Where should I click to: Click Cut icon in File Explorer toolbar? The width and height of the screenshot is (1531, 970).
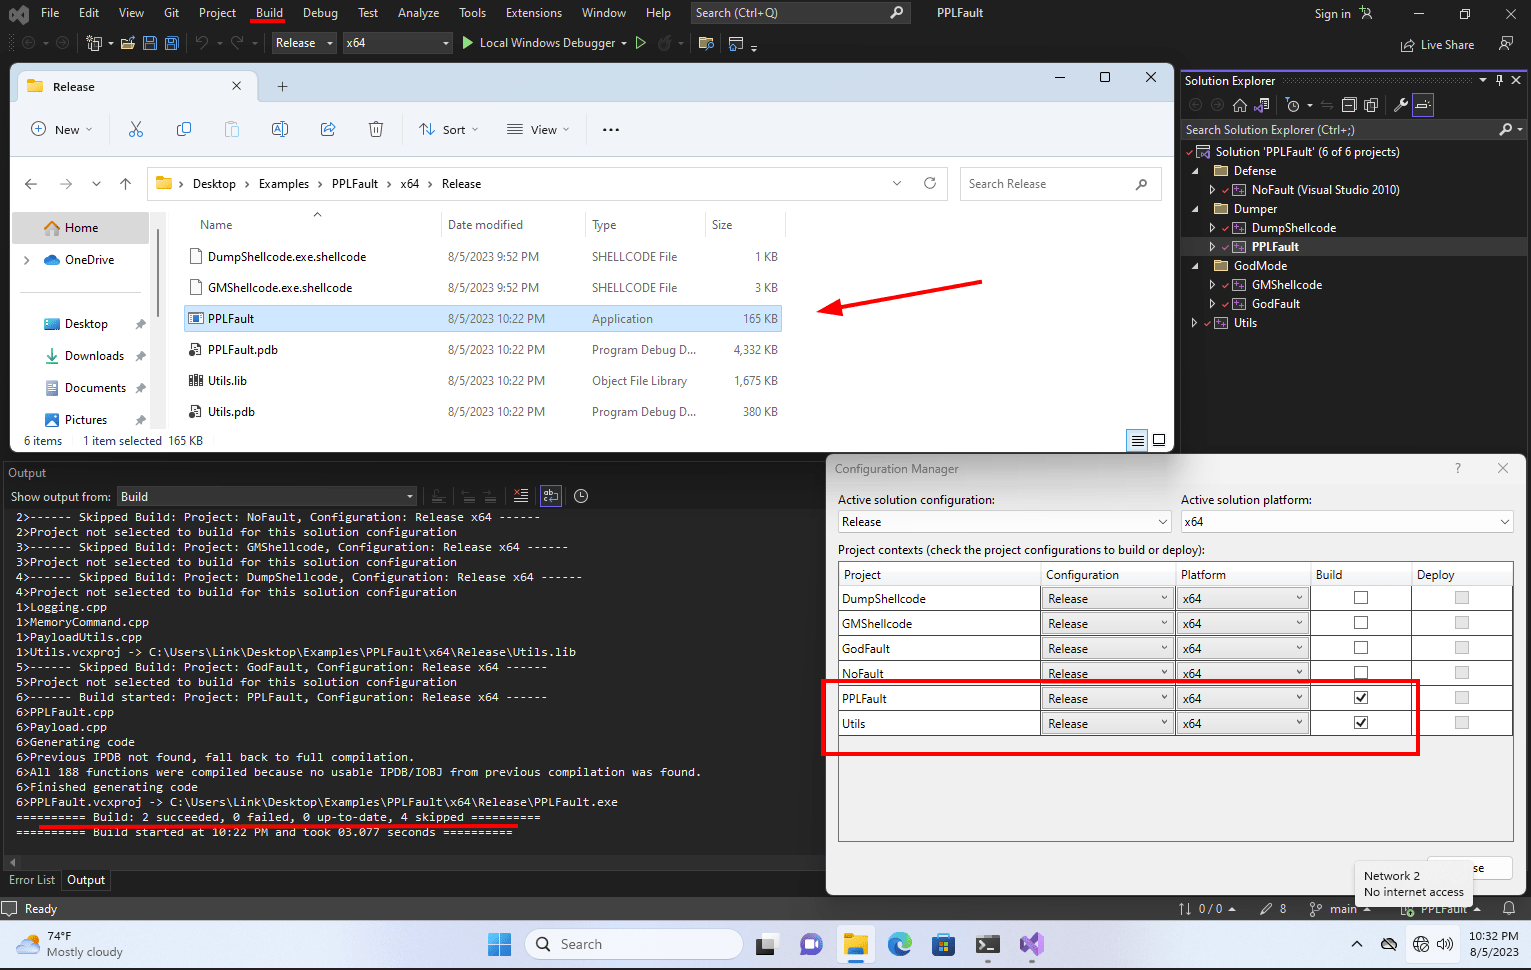coord(136,129)
